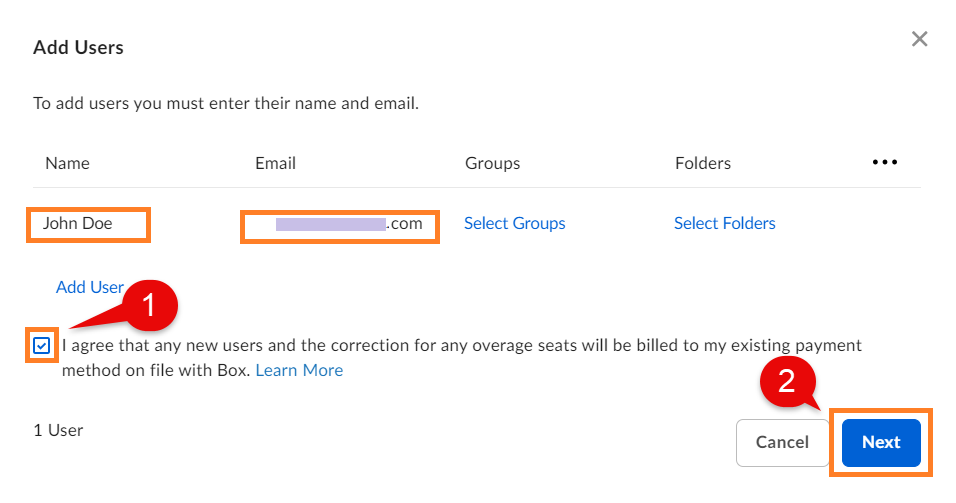The image size is (956, 503).
Task: Open the Select Groups picker
Action: (514, 224)
